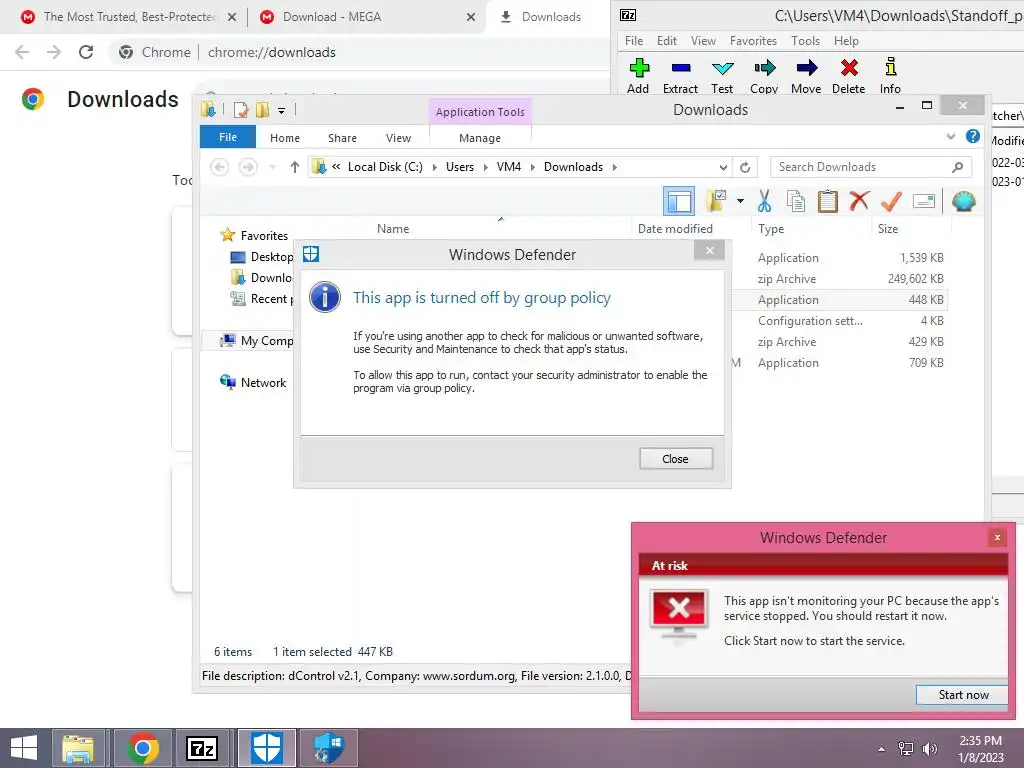Click the folder options icon with checkbox
The width and height of the screenshot is (1024, 768).
(716, 201)
